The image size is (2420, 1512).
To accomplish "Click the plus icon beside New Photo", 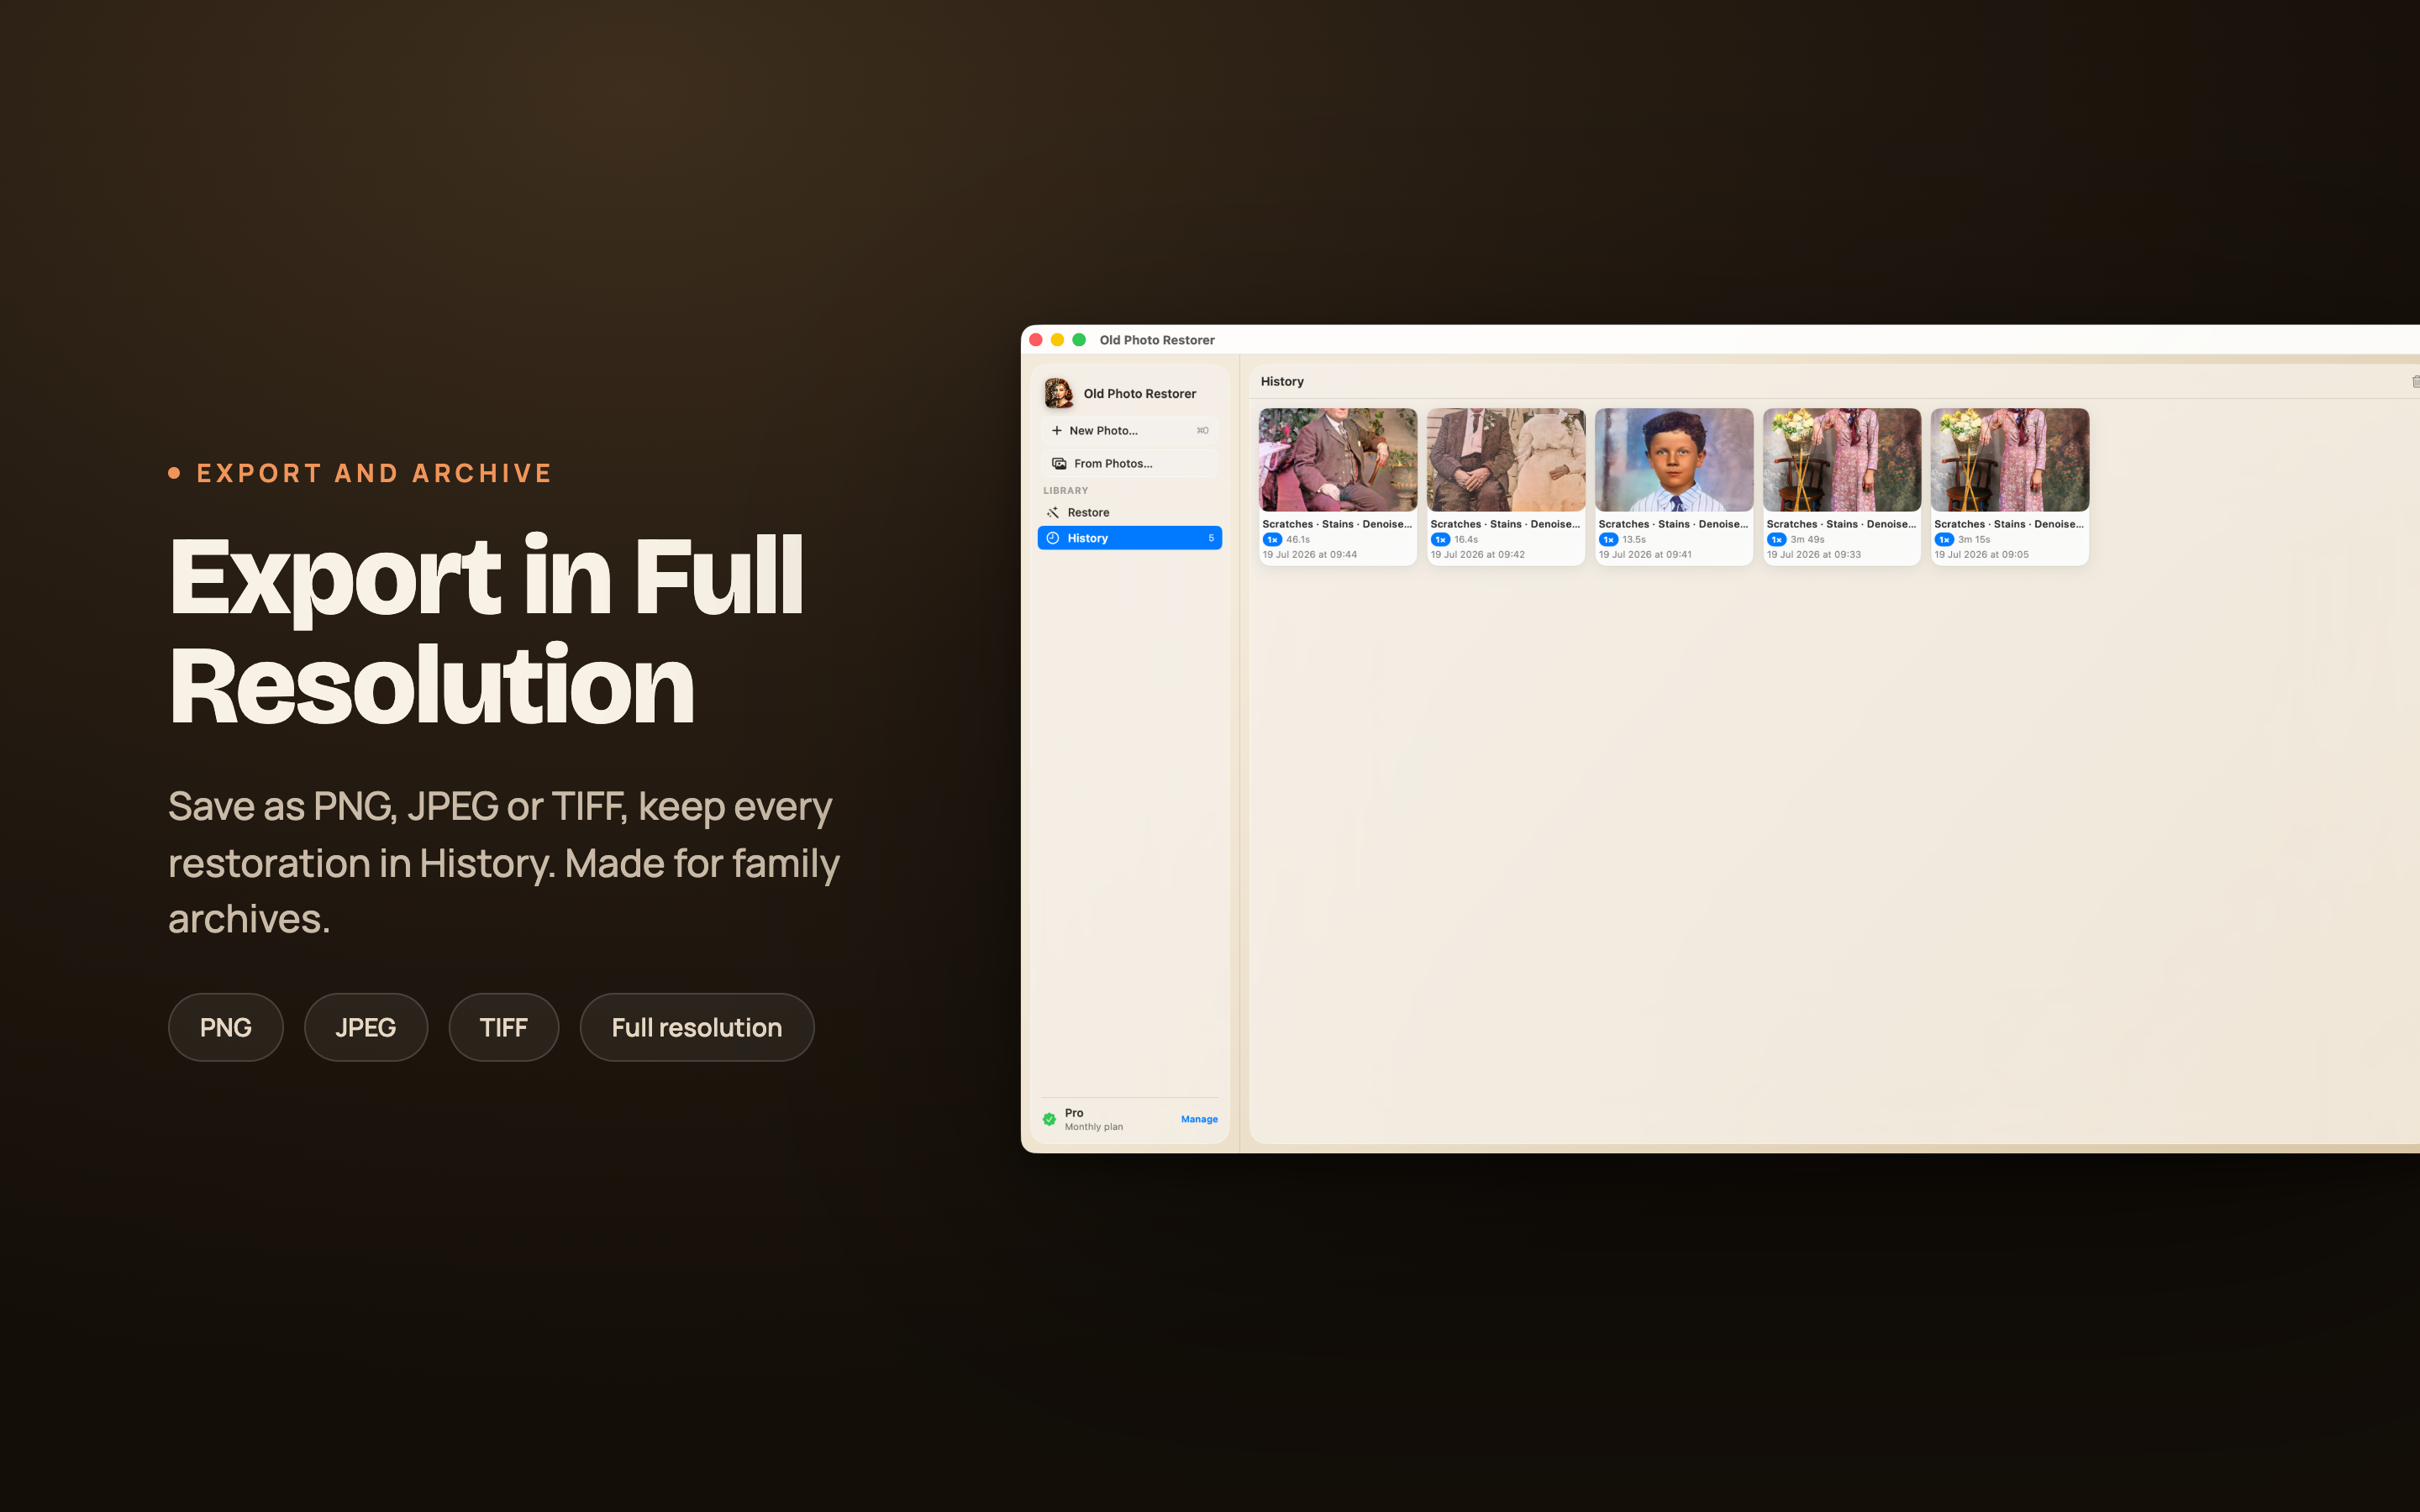I will pos(1056,431).
